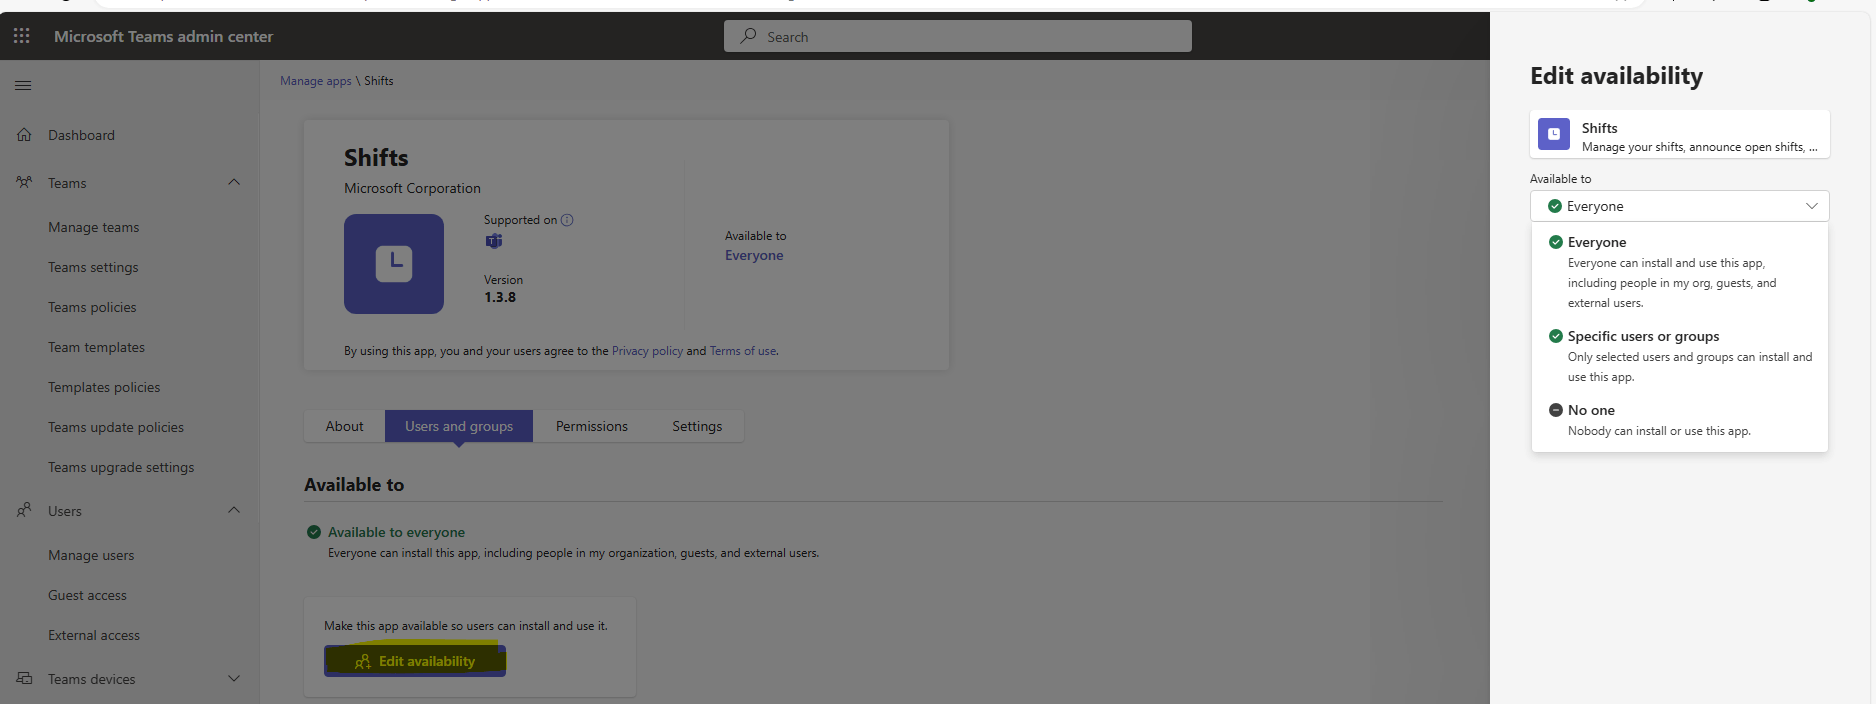Image resolution: width=1876 pixels, height=704 pixels.
Task: Open Teams settings page
Action: click(93, 267)
